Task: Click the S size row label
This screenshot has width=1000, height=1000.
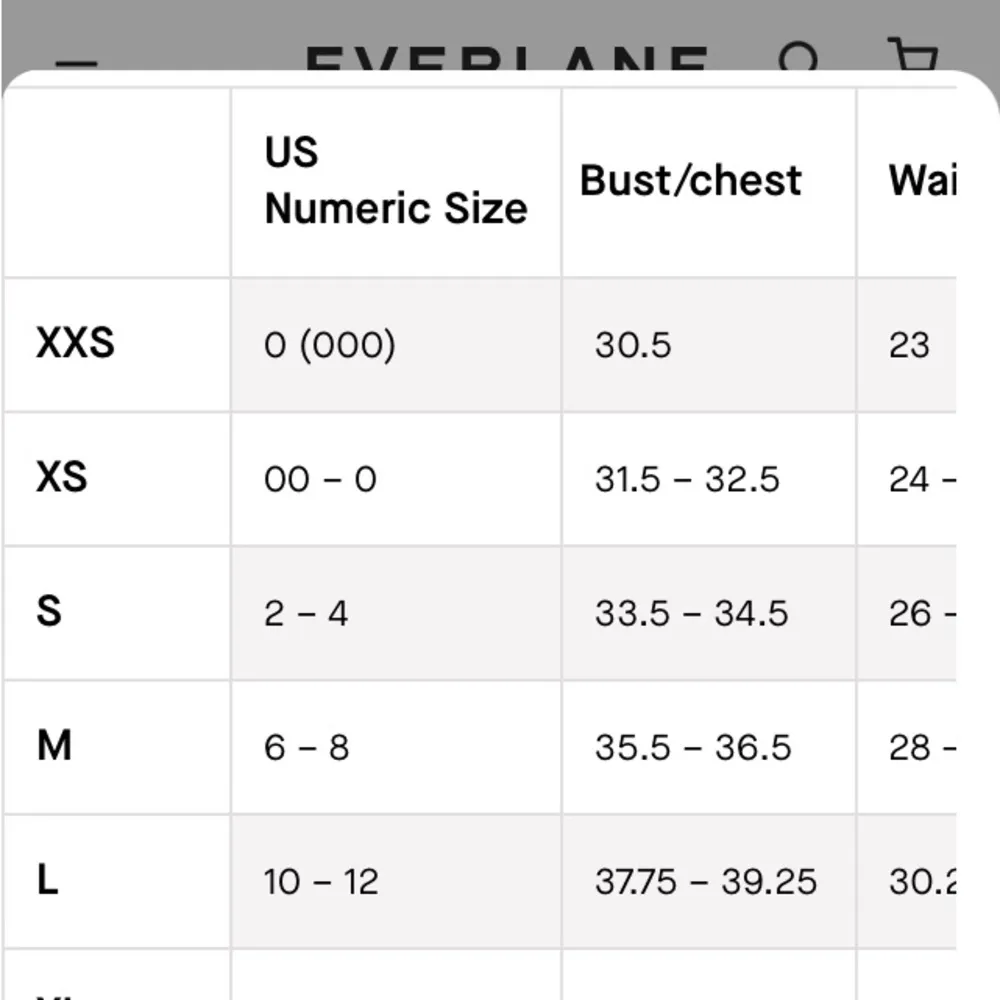Action: pos(49,612)
